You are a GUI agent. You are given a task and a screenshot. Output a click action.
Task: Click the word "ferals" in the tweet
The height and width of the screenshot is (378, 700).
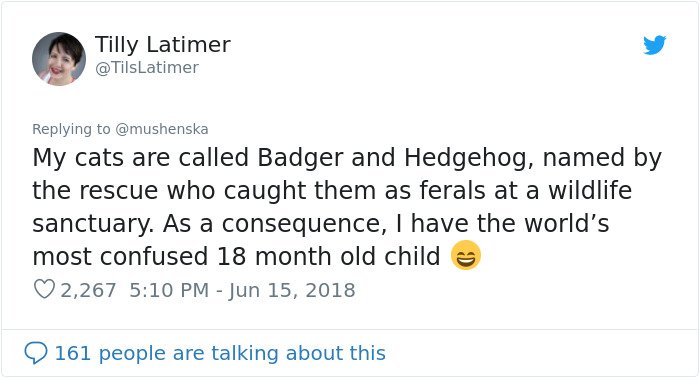tap(452, 190)
